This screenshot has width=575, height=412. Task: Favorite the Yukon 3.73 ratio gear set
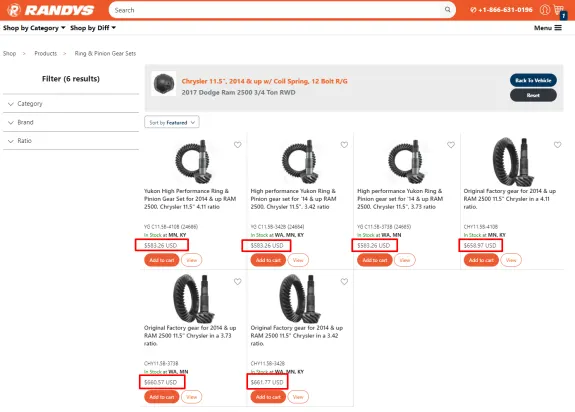tap(451, 145)
